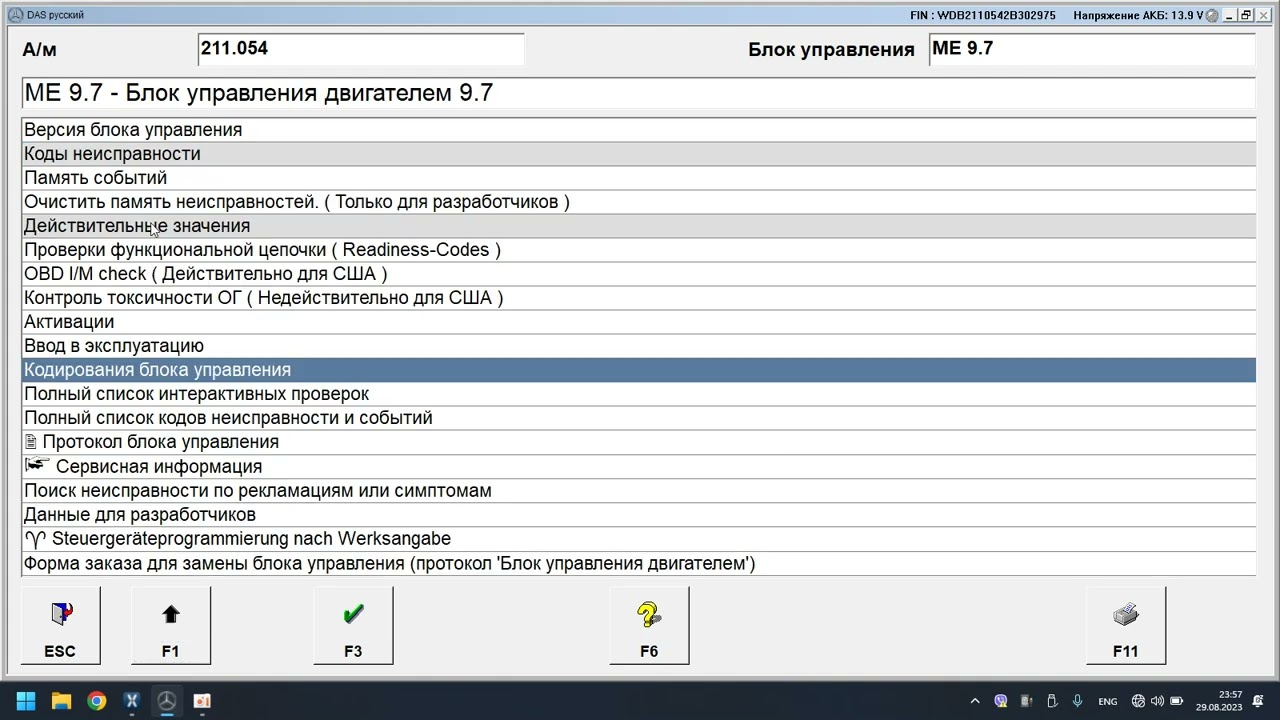Open Полный список кодов неисправности и событий
The width and height of the screenshot is (1280, 720).
639,418
